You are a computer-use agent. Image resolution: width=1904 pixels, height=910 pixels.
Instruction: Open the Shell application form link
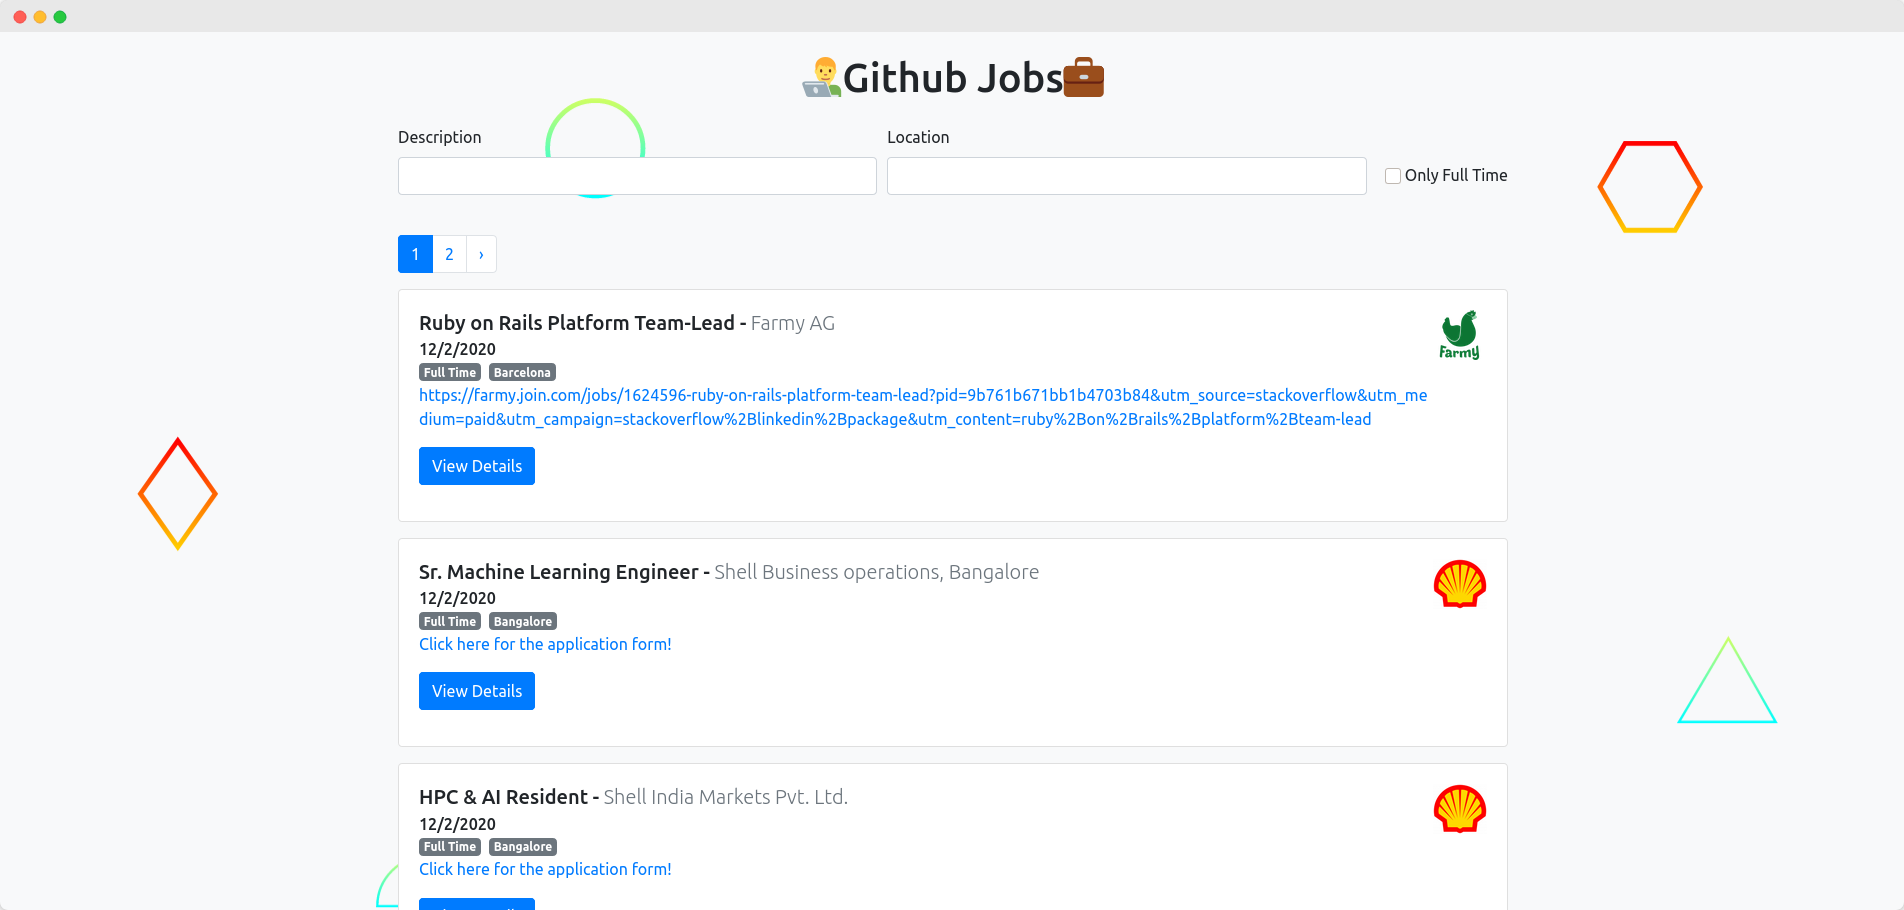click(x=544, y=644)
